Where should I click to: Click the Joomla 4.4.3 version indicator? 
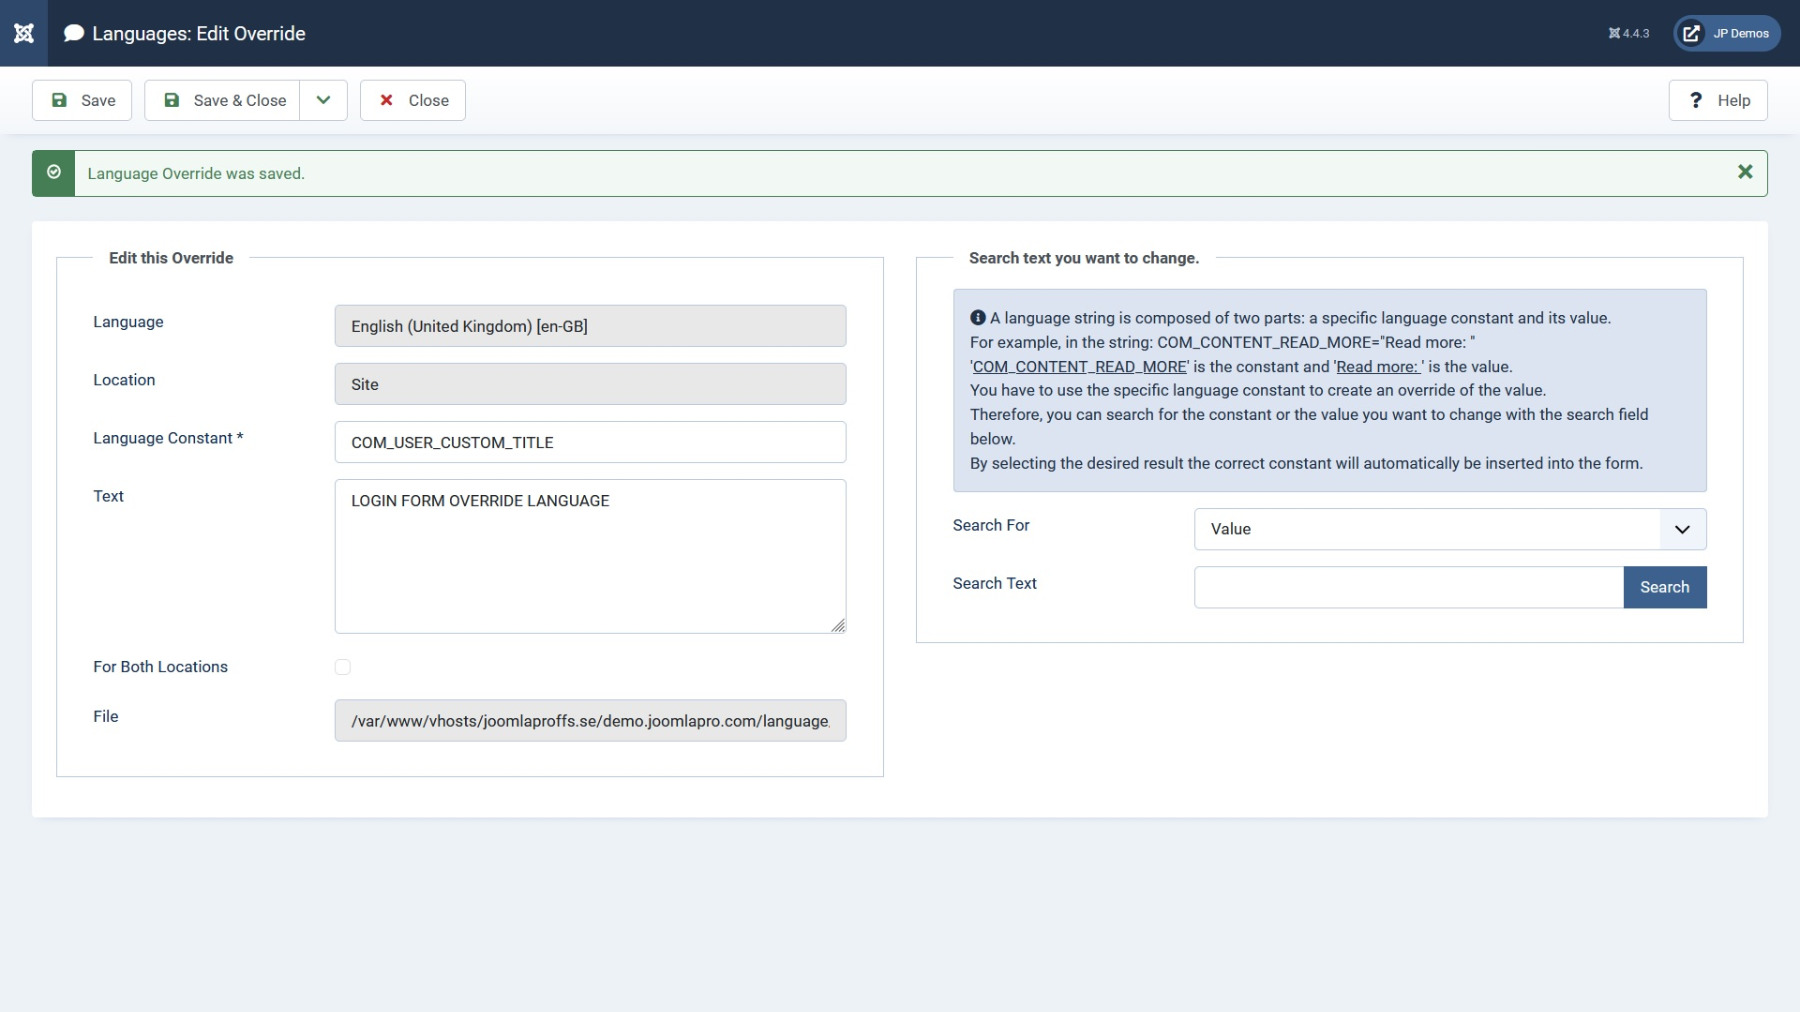1628,33
